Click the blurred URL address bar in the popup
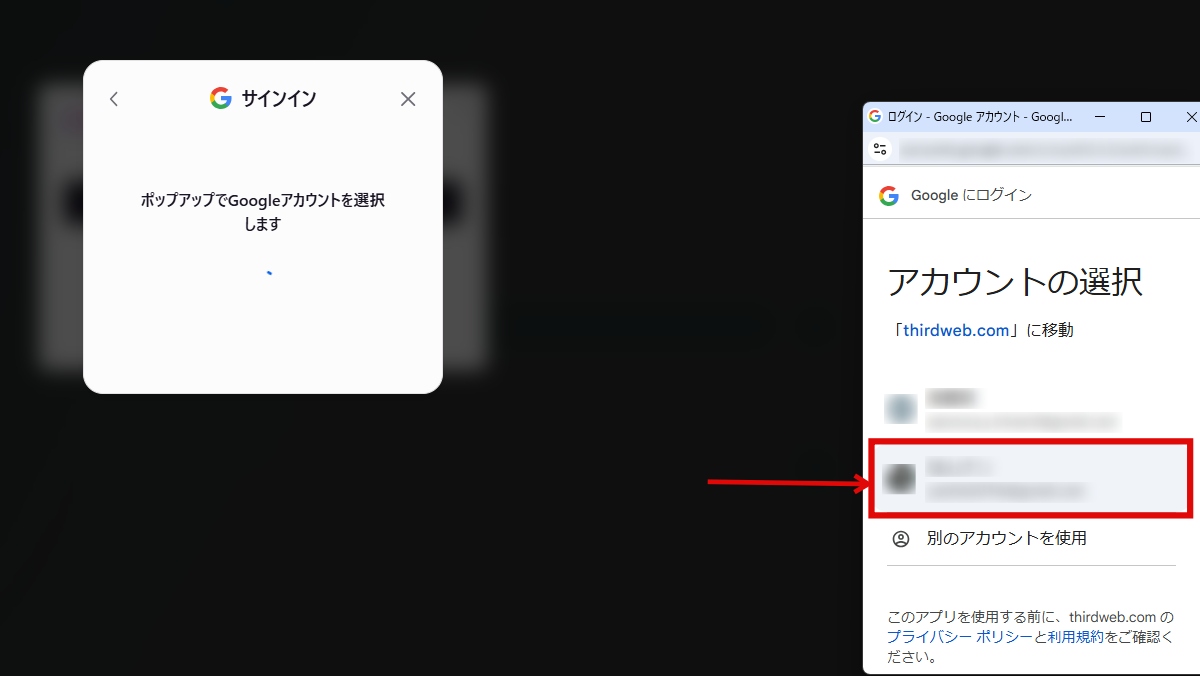The height and width of the screenshot is (676, 1200). [1045, 150]
